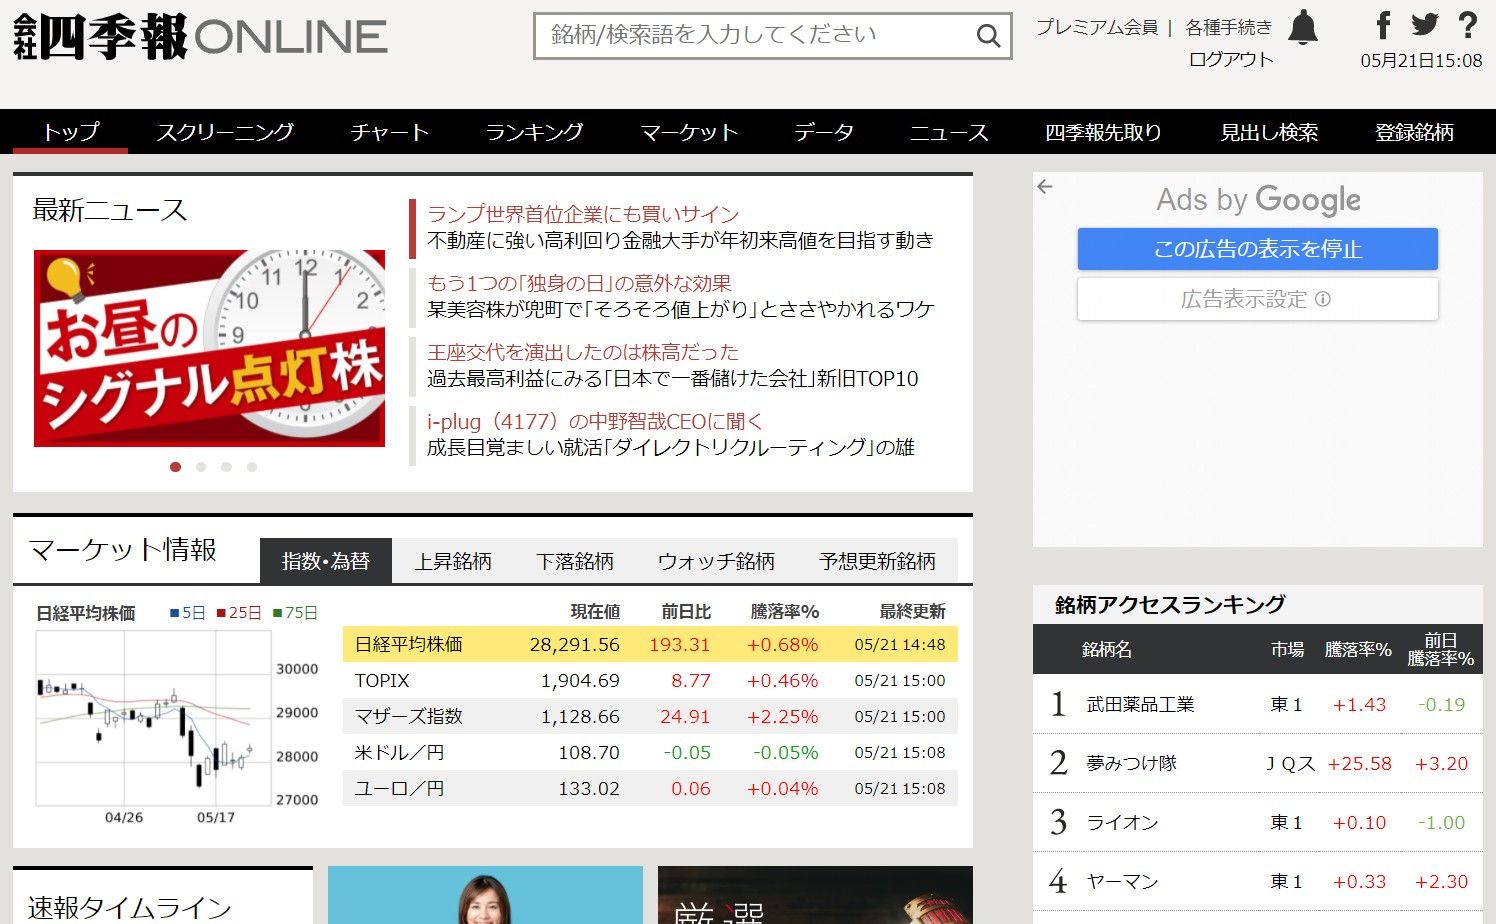The height and width of the screenshot is (924, 1496).
Task: Click the stock search input field
Action: pos(750,35)
